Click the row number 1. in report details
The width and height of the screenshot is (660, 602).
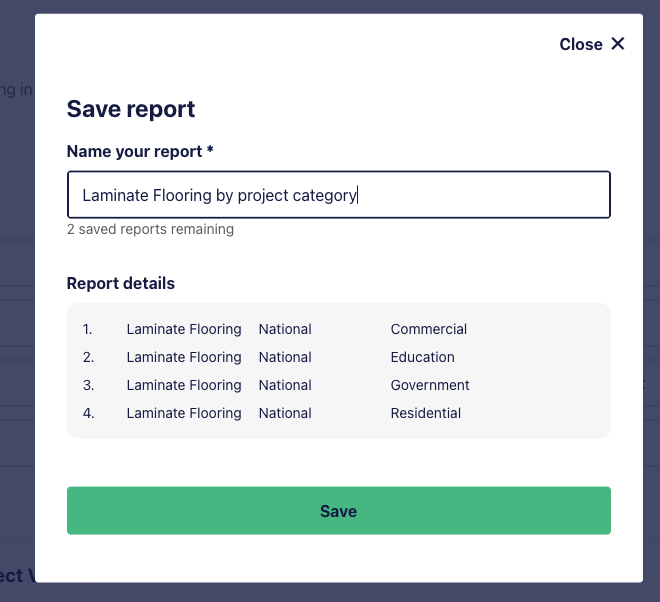(87, 329)
